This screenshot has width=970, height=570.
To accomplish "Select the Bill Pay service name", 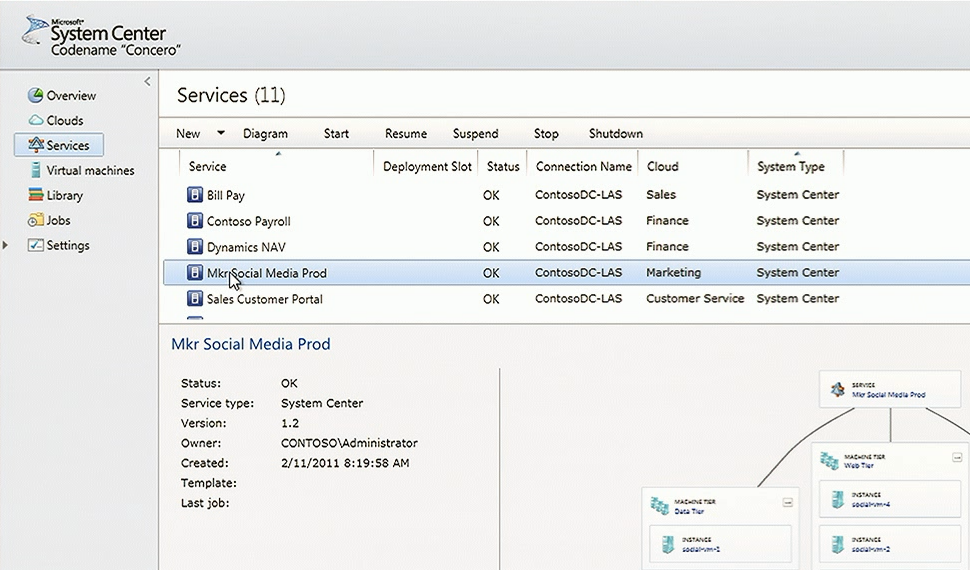I will (226, 196).
